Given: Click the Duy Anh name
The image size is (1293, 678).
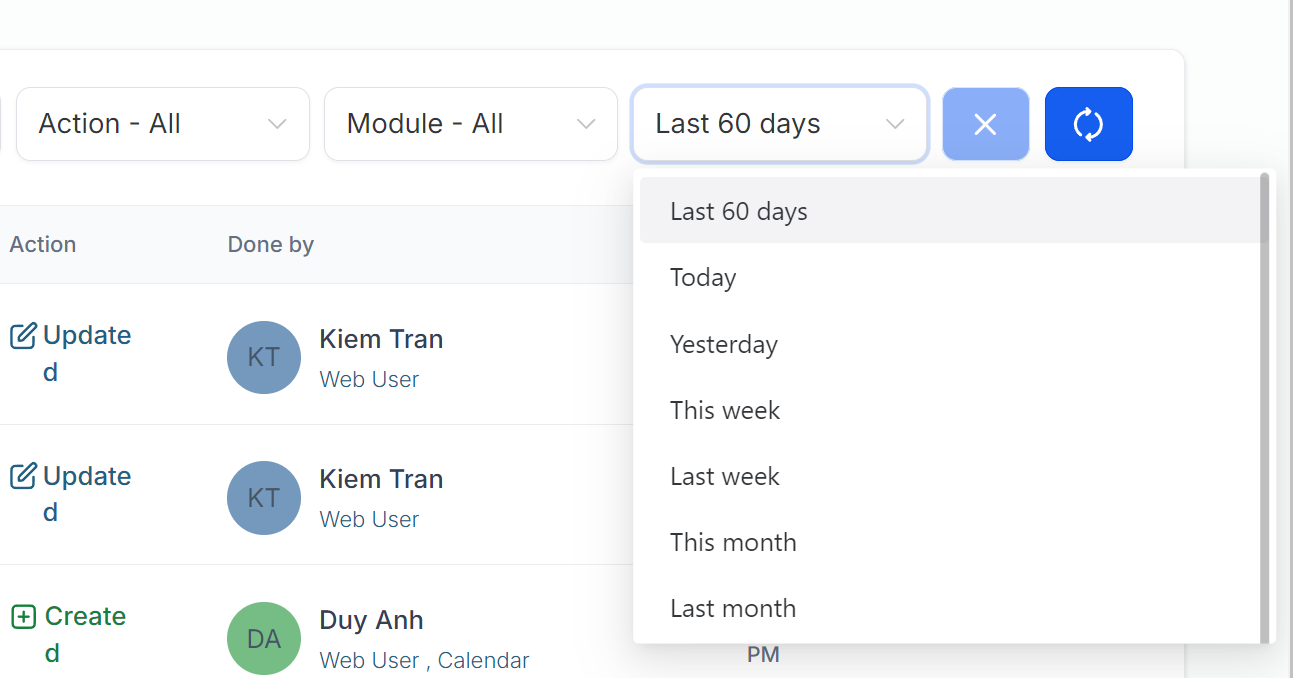Looking at the screenshot, I should coord(372,620).
